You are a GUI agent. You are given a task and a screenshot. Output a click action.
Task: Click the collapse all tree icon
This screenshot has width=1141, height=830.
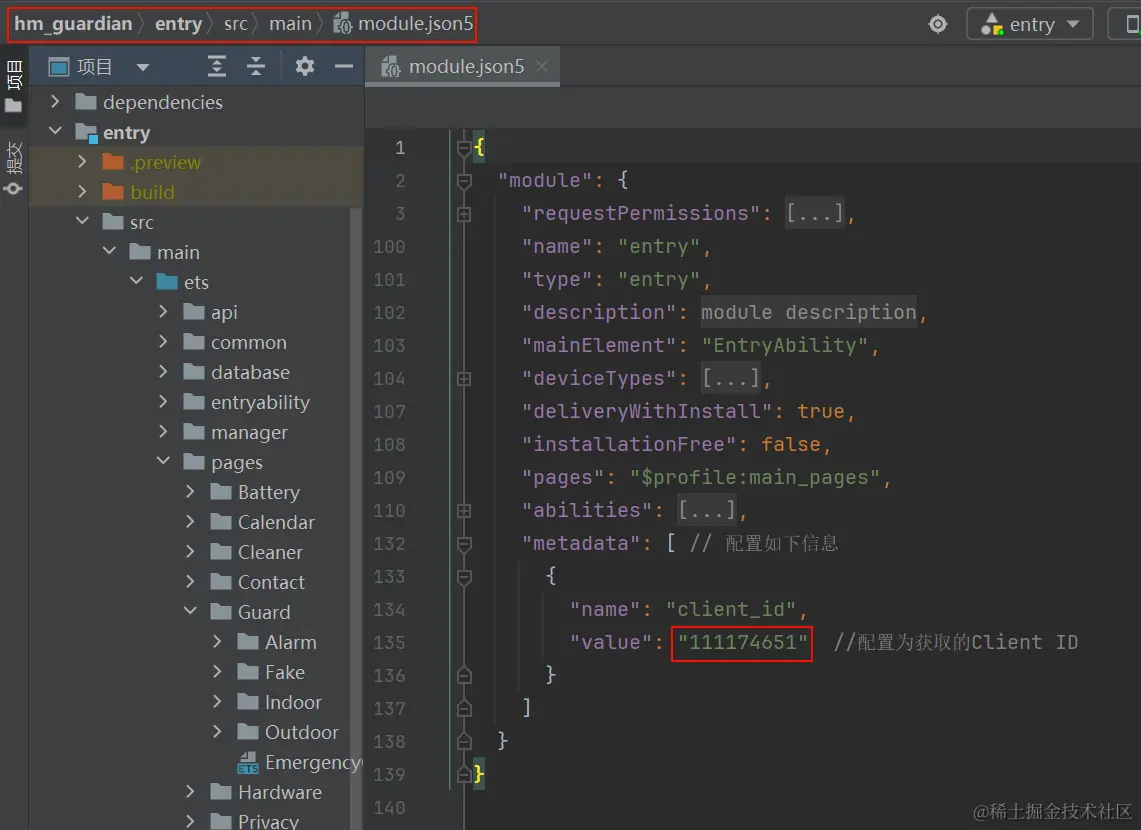(x=255, y=66)
